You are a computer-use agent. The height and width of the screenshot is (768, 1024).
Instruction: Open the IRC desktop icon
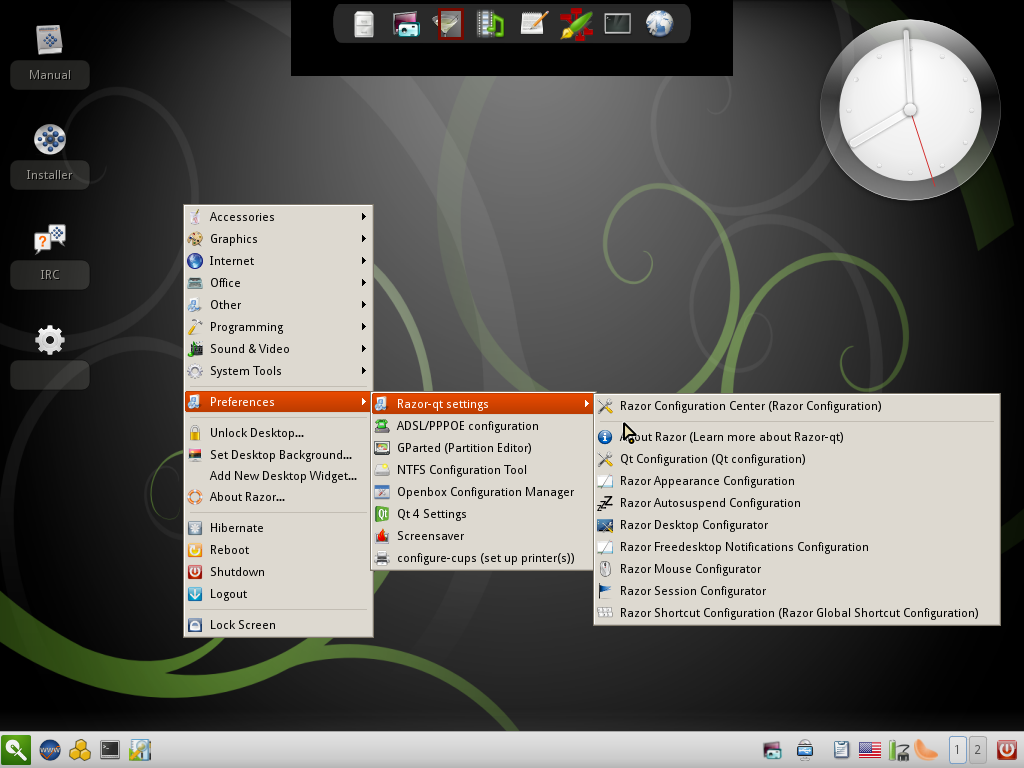click(50, 239)
